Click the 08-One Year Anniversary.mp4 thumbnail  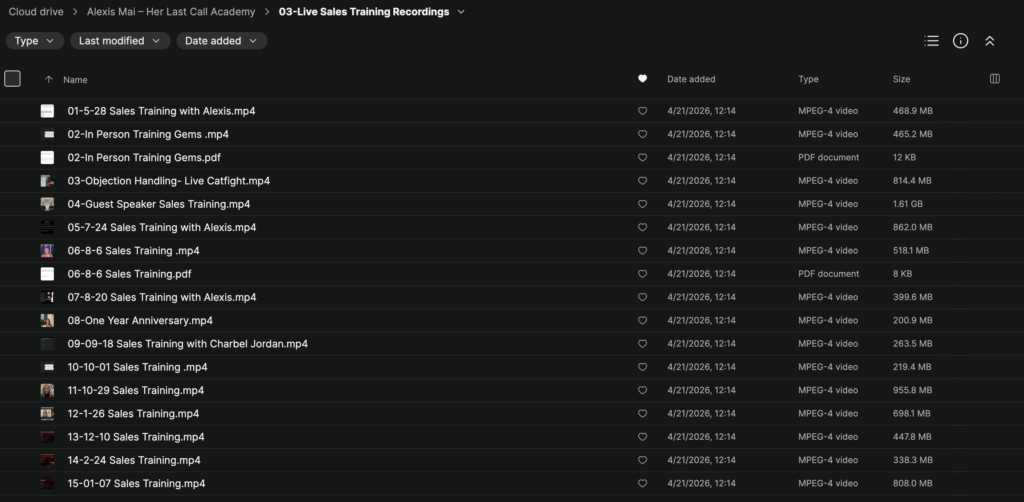point(47,321)
